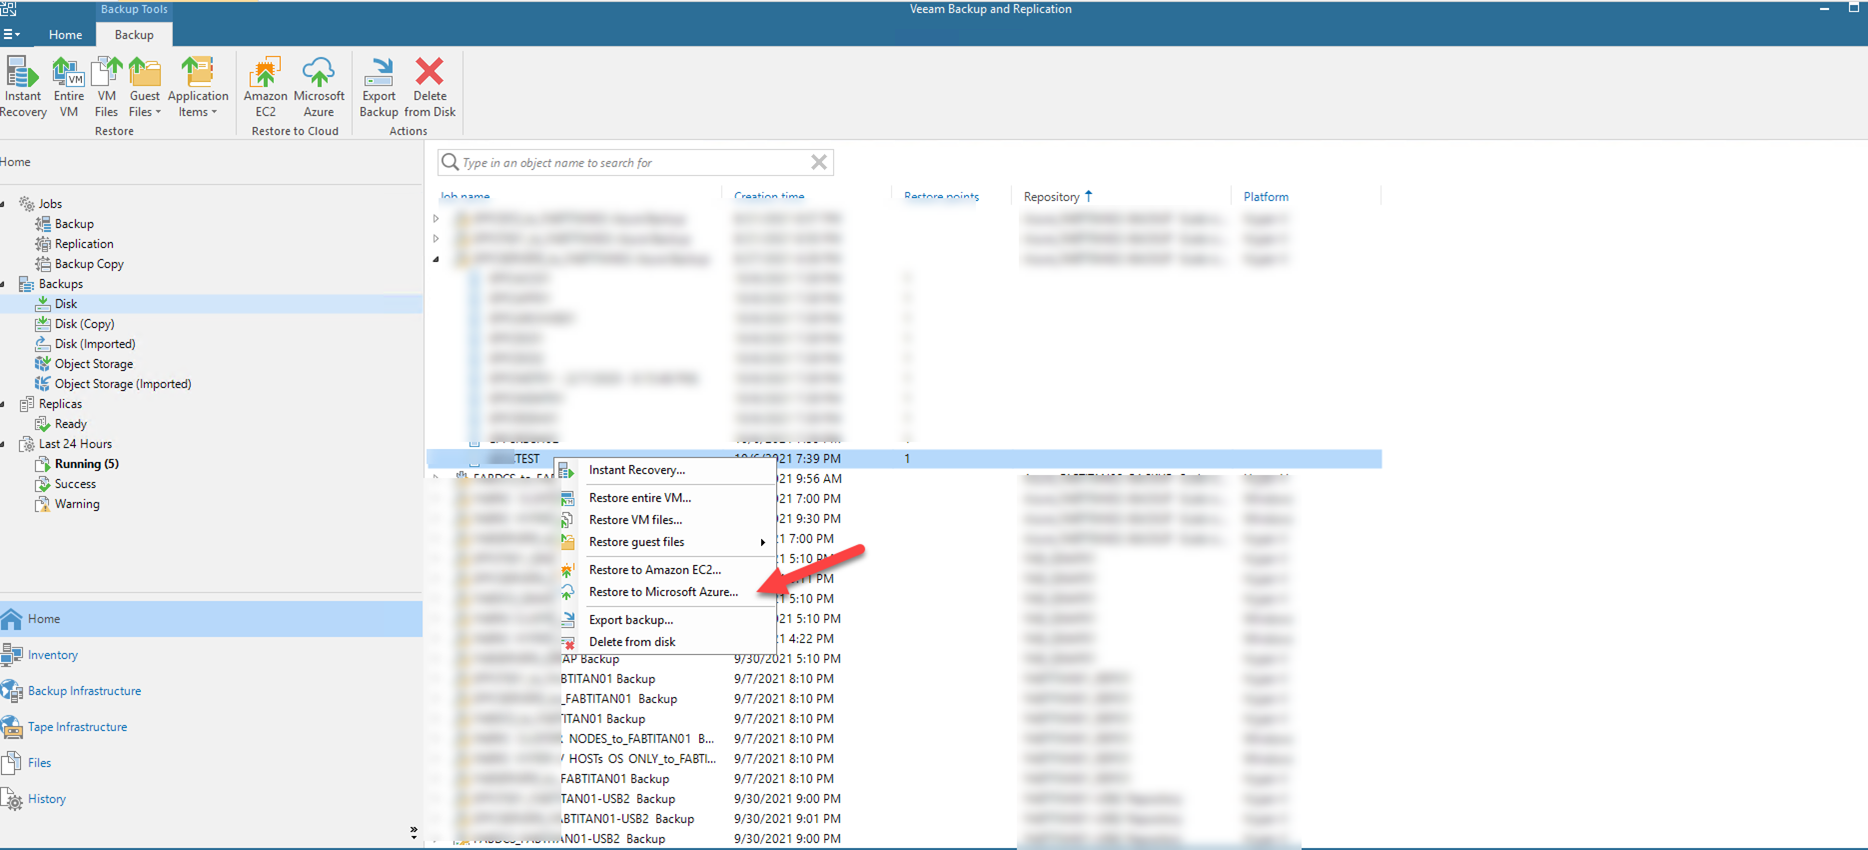Screen dimensions: 1868x850
Task: Click the Inventory pane icon
Action: click(x=12, y=655)
